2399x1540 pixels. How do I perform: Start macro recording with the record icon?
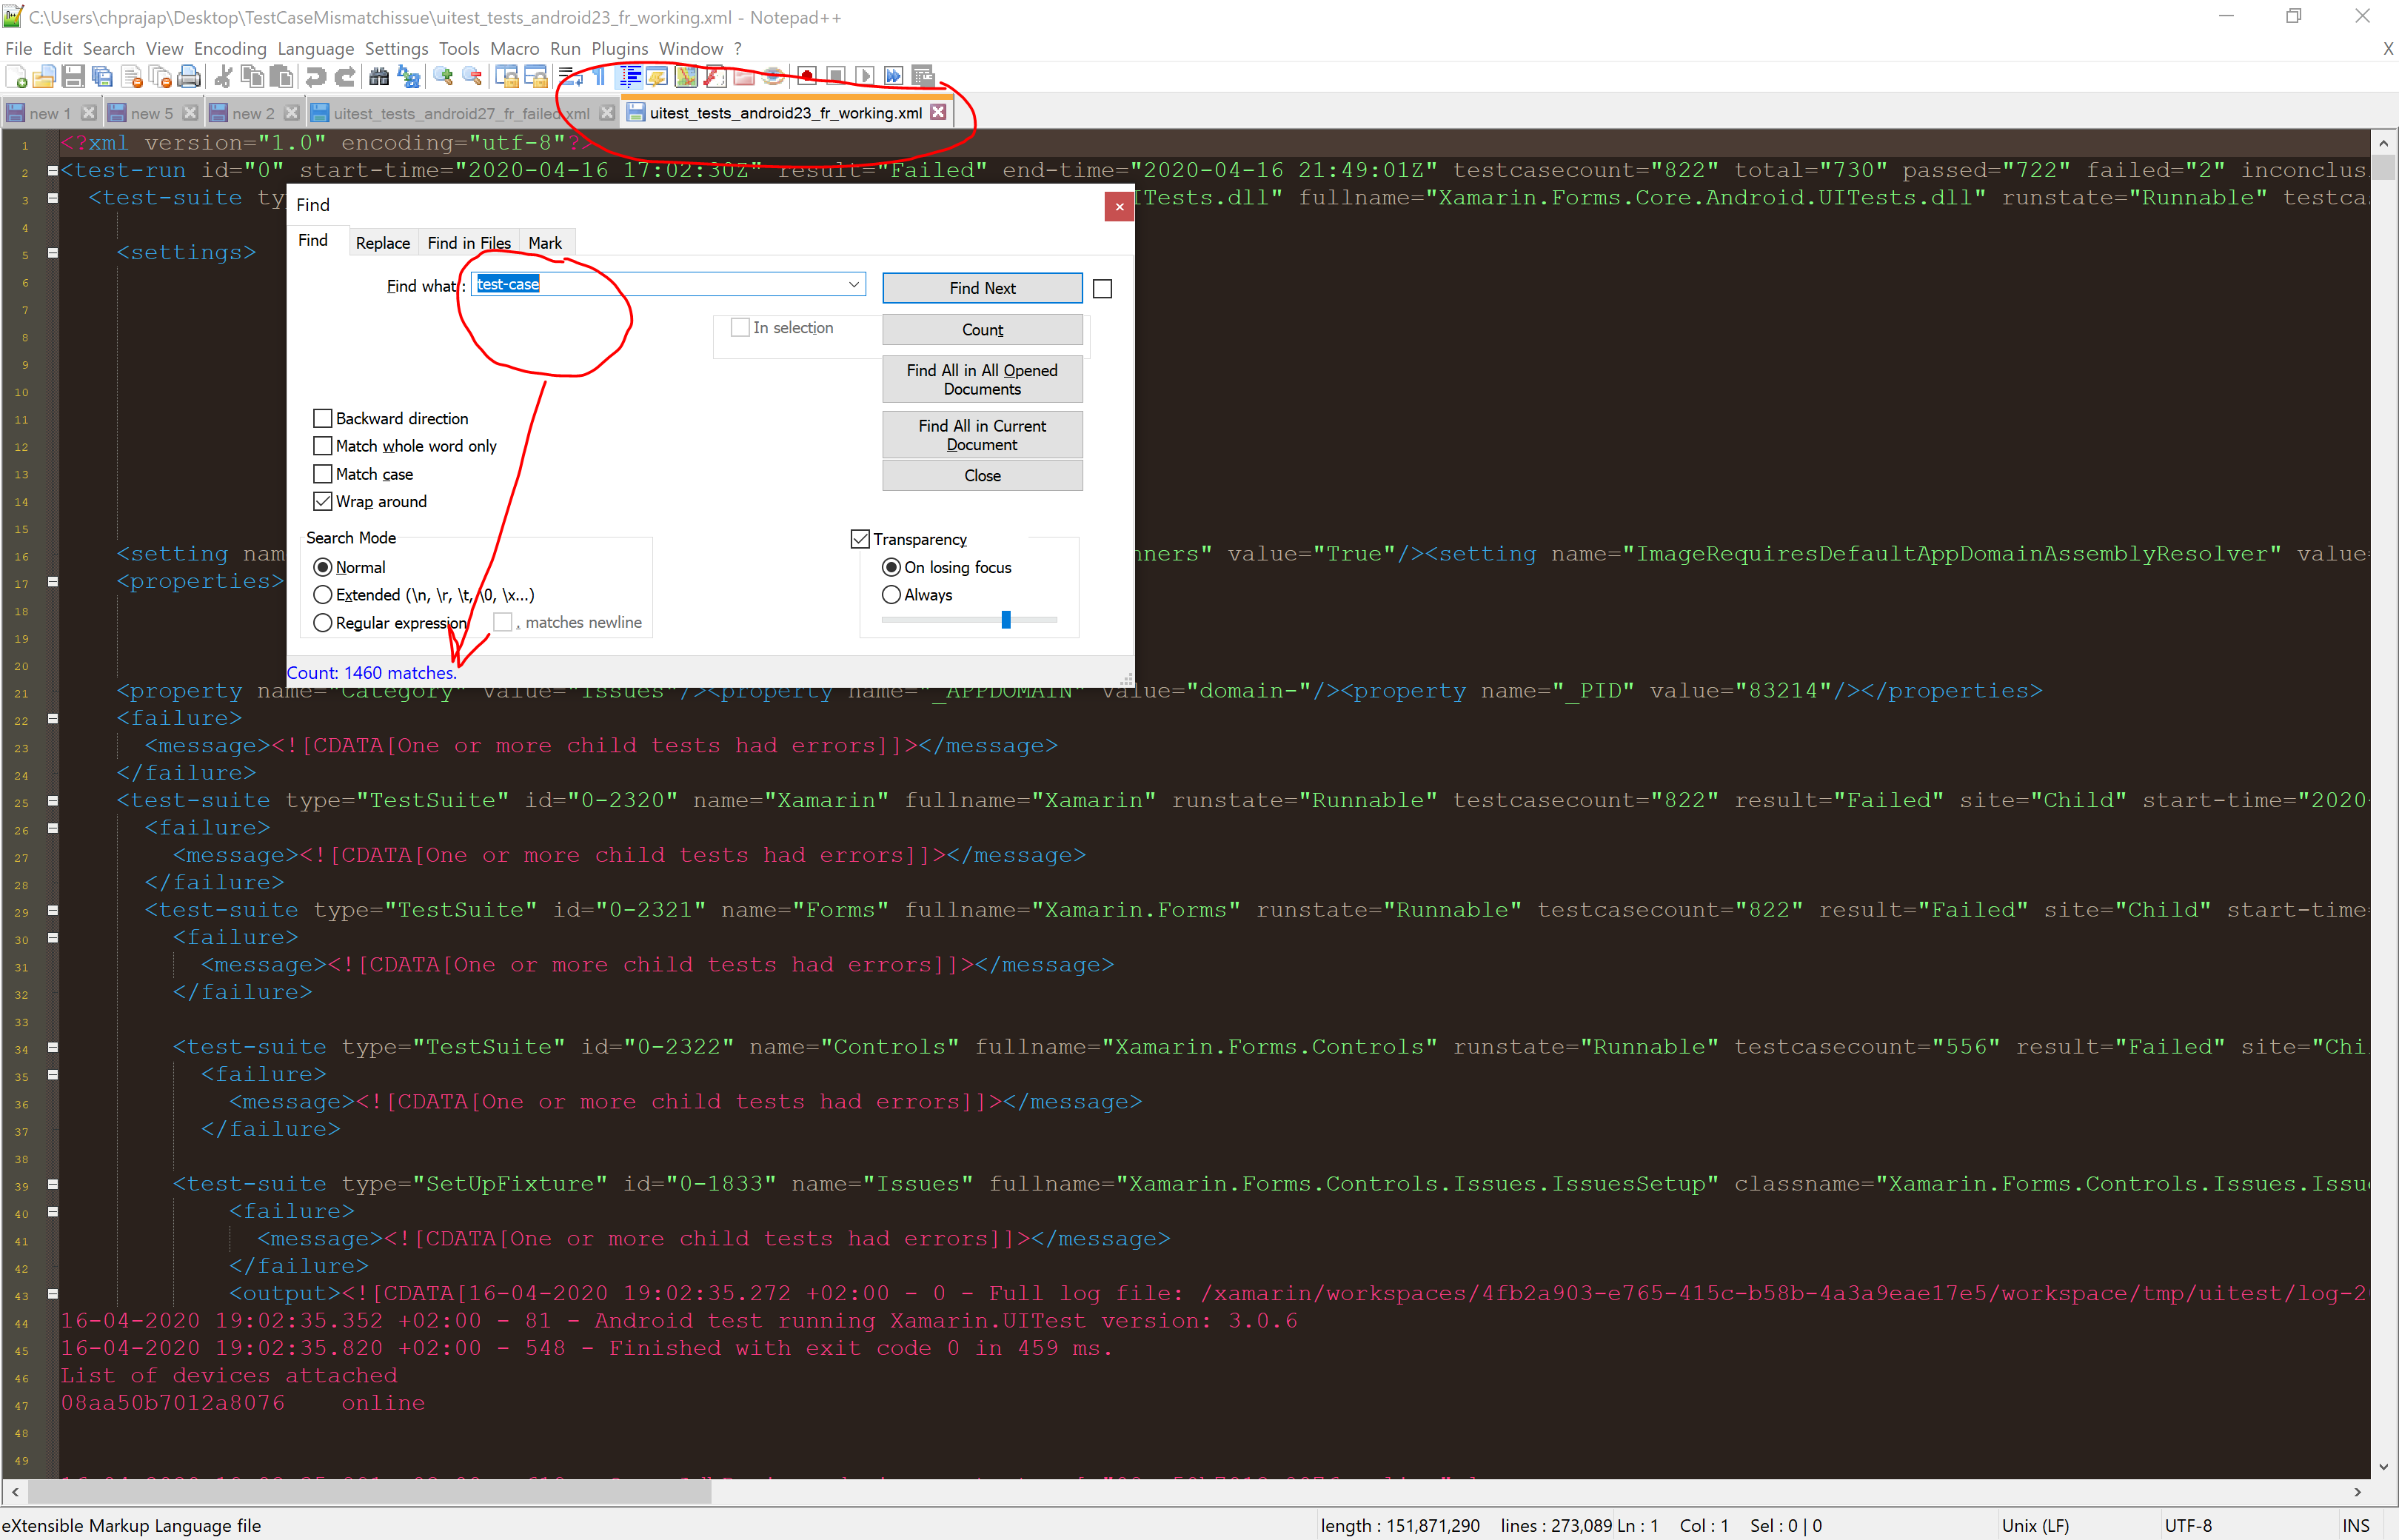[x=807, y=76]
